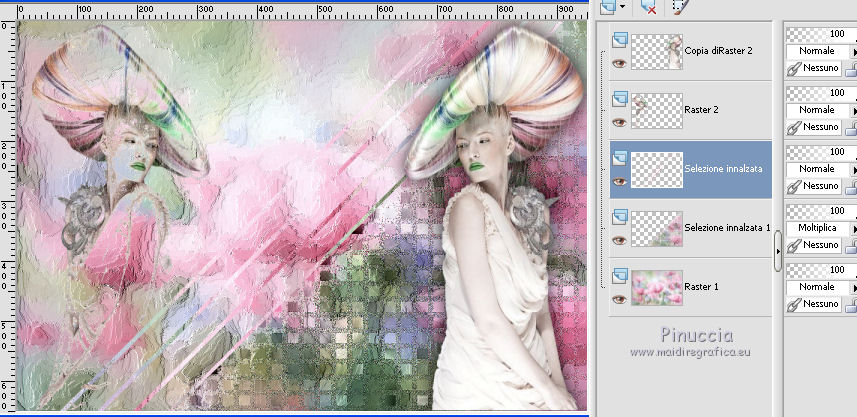Screen dimensions: 857x417
Task: Click blend mode arrow for Copia diRaster 2
Action: pos(853,51)
